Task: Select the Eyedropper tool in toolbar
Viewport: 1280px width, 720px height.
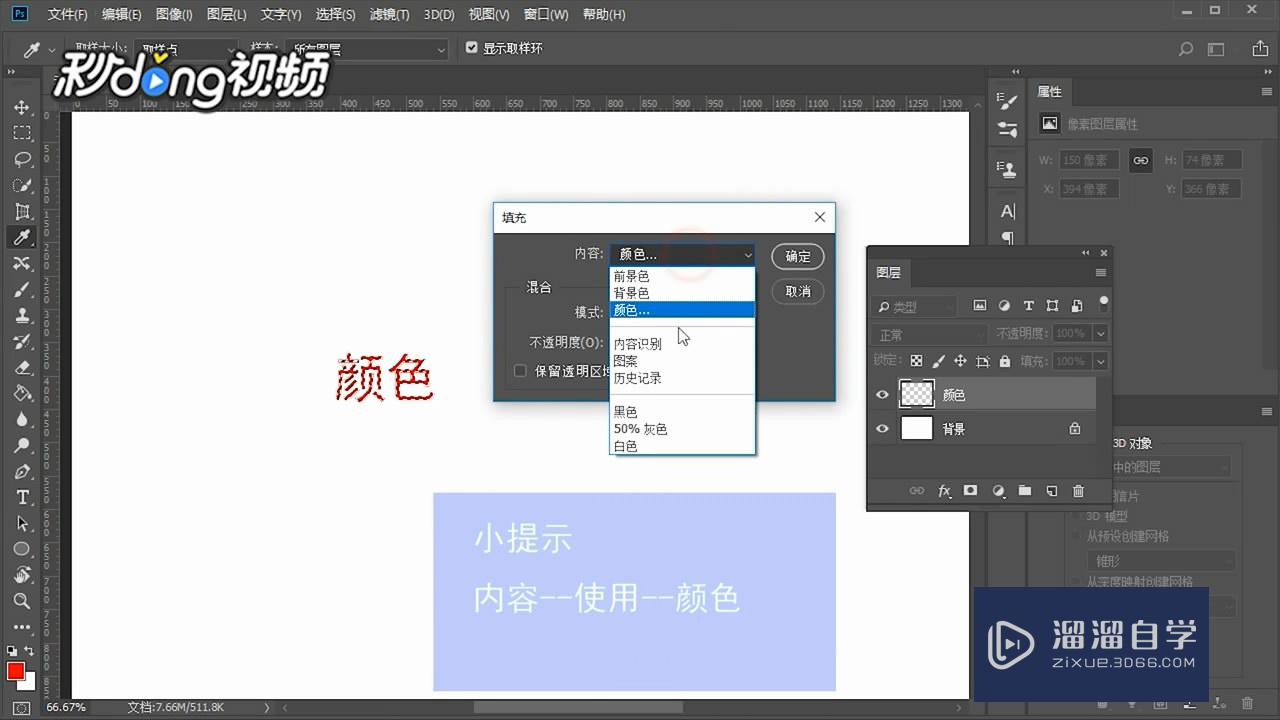Action: pyautogui.click(x=22, y=237)
